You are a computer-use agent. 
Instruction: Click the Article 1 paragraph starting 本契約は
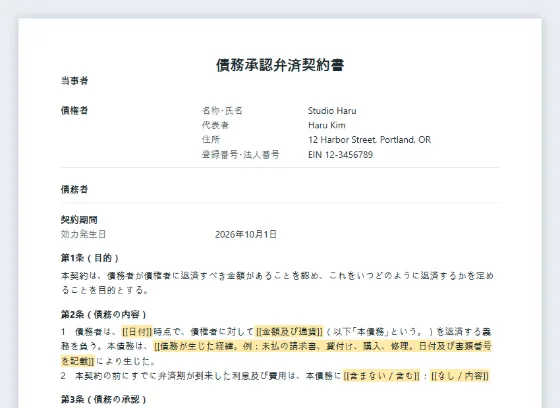pos(277,283)
